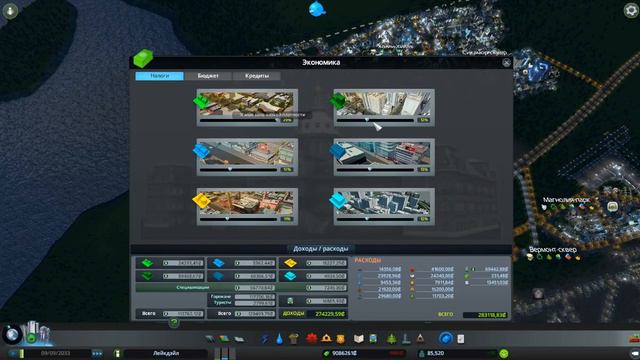Click the cyan office income icon
Viewport: 640px width, 360px height.
click(x=290, y=276)
